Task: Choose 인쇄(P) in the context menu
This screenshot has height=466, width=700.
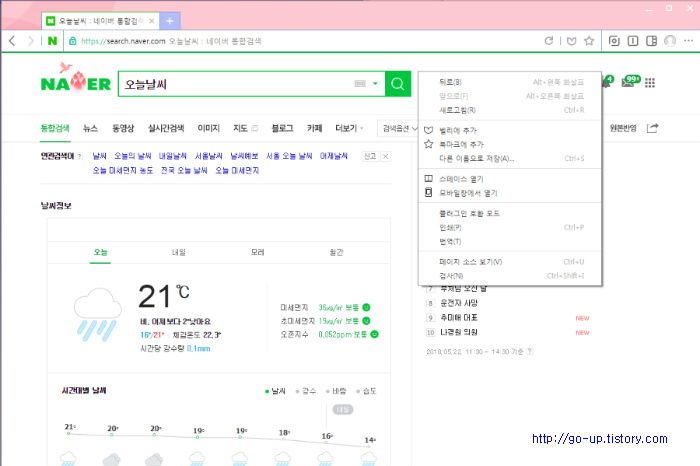Action: [x=510, y=227]
